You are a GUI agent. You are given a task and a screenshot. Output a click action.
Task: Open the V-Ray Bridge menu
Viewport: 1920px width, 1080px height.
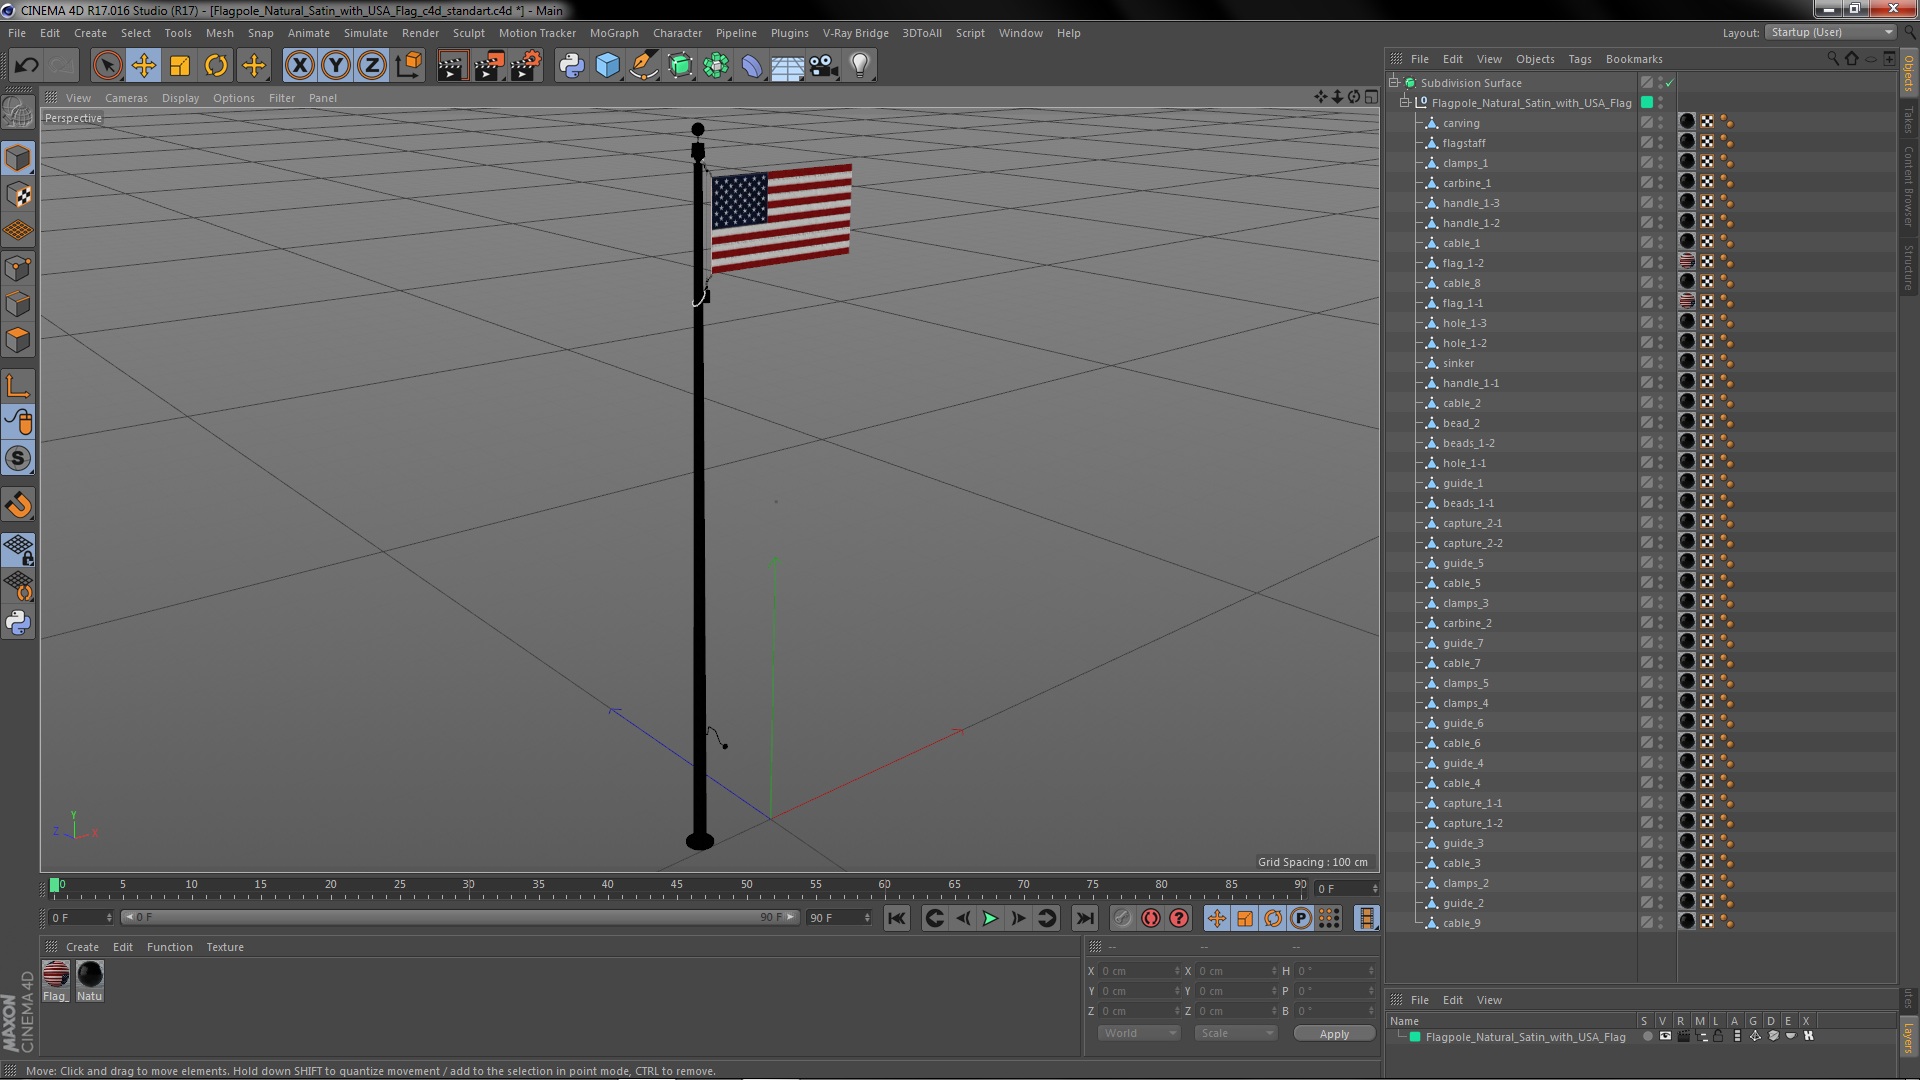855,33
